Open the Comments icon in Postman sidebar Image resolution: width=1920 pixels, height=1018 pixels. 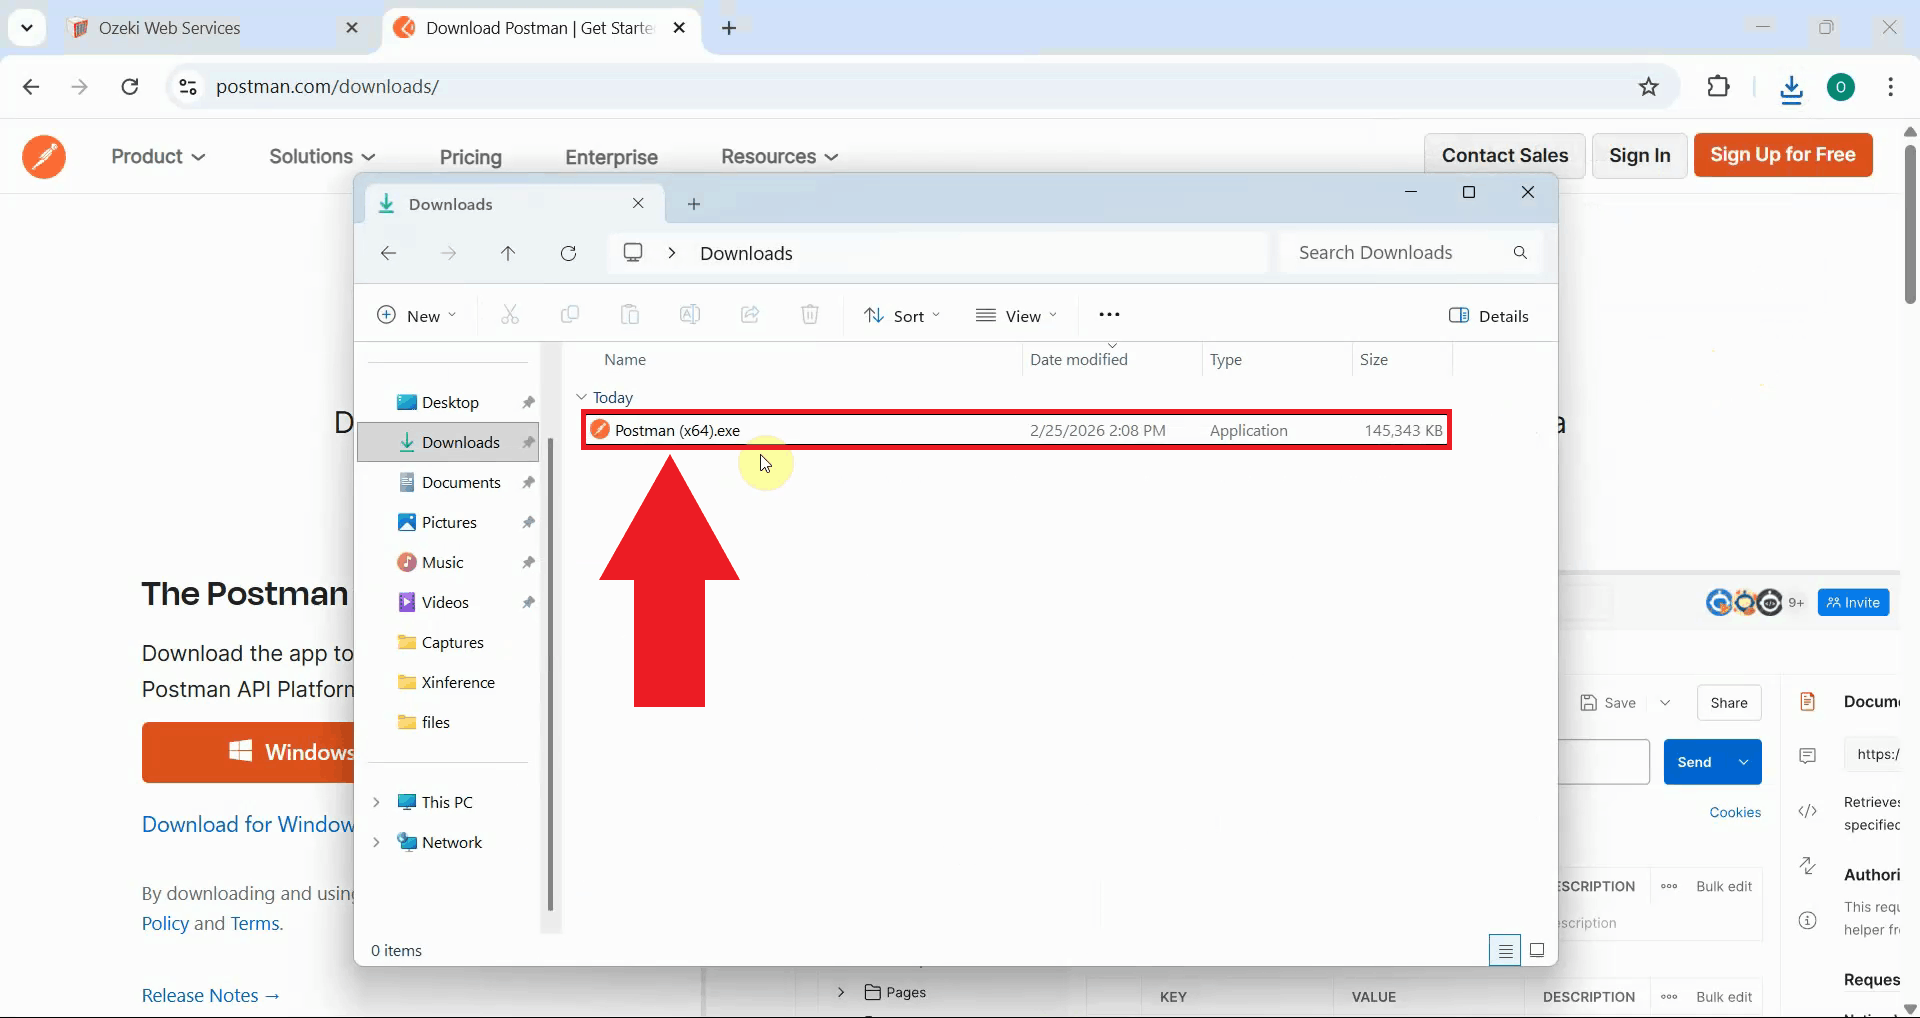point(1807,756)
